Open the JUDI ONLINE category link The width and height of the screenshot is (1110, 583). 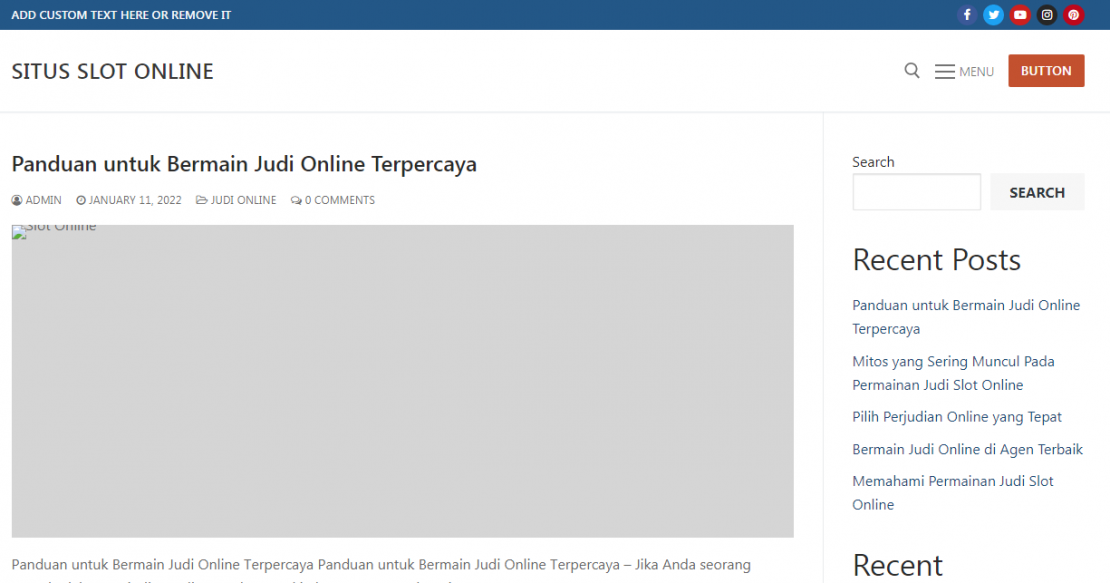coord(243,200)
